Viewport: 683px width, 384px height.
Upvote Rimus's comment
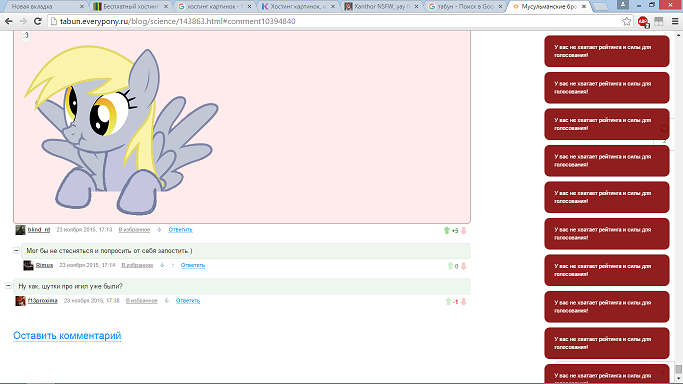(450, 266)
